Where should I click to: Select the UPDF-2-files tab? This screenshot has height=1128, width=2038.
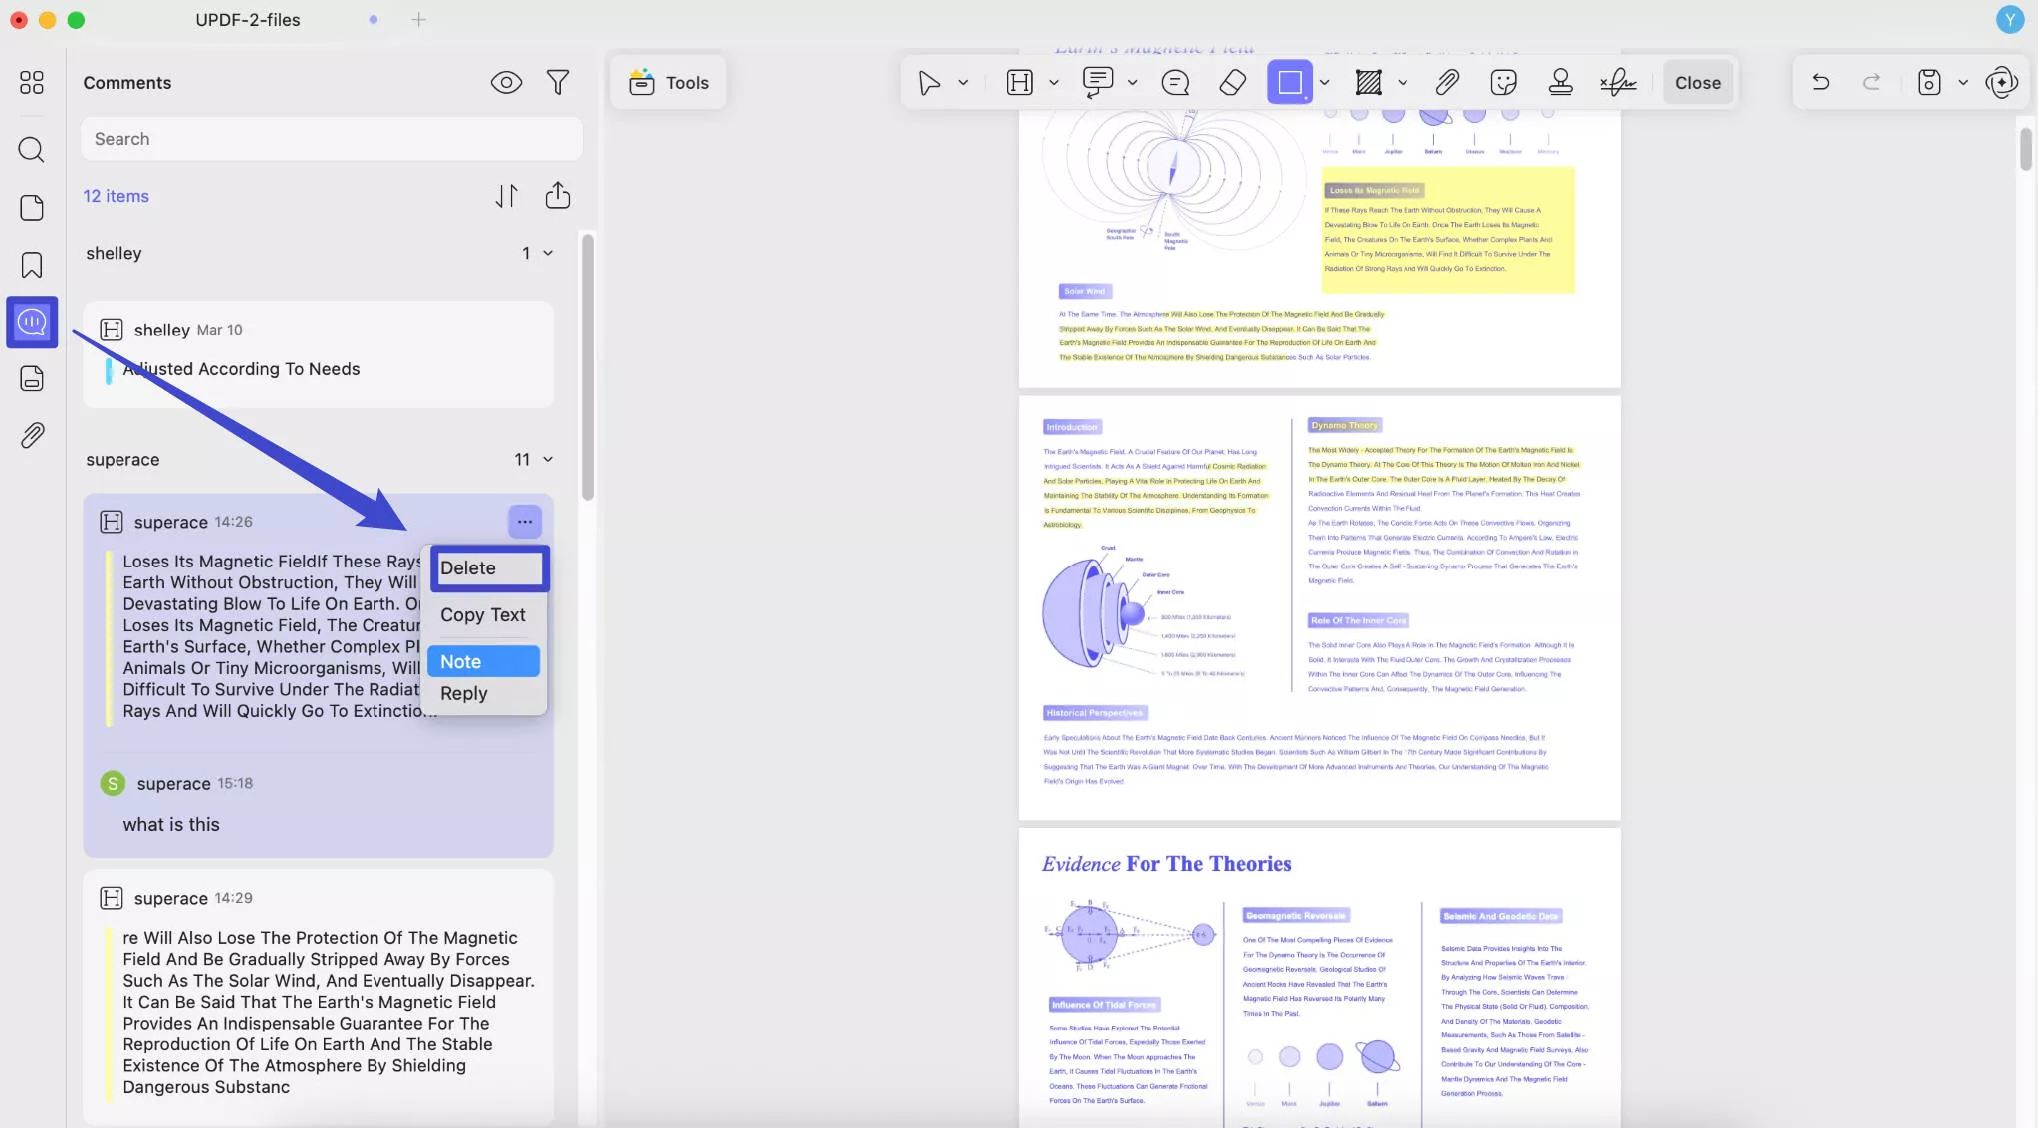[x=248, y=19]
